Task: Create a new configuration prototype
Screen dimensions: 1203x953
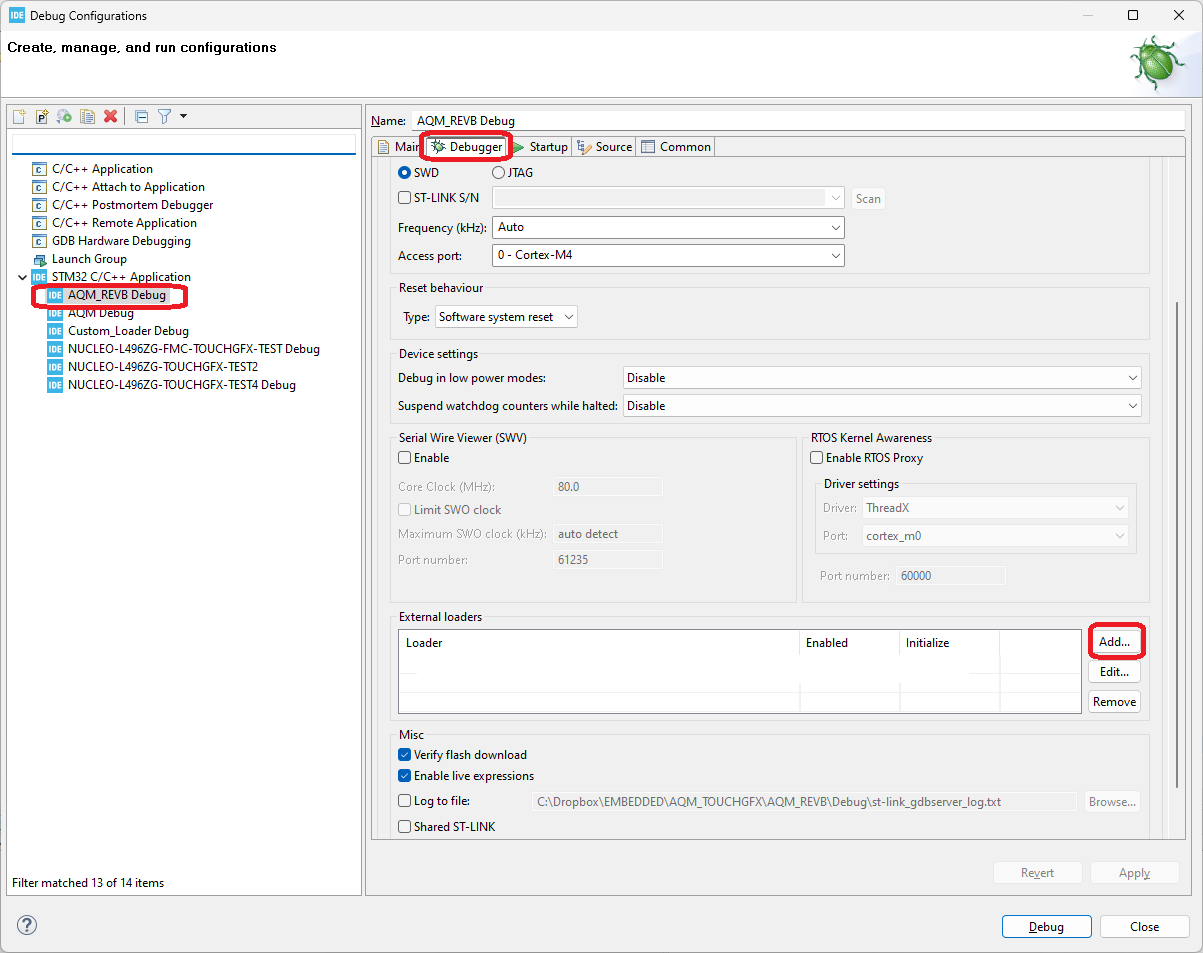Action: click(x=41, y=116)
